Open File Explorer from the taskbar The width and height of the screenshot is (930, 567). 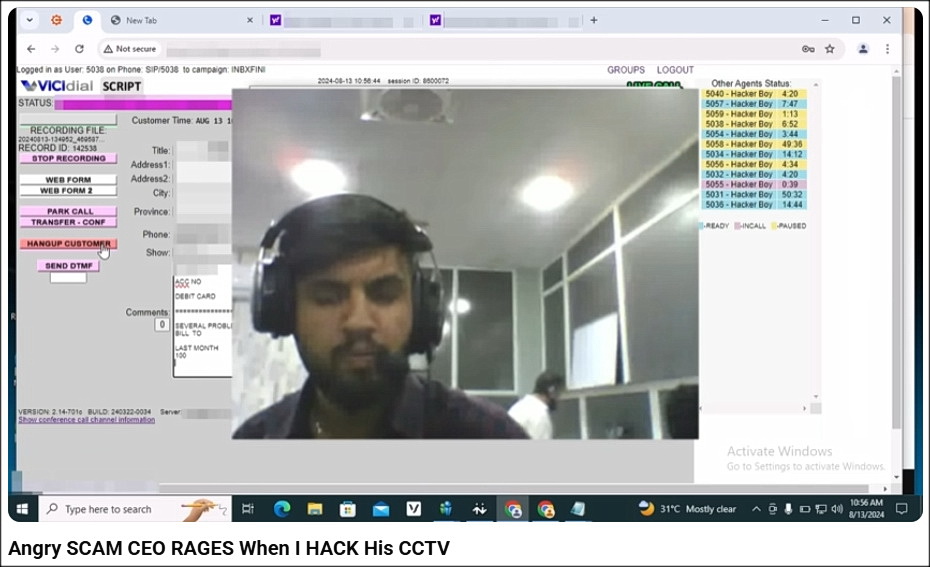(315, 509)
